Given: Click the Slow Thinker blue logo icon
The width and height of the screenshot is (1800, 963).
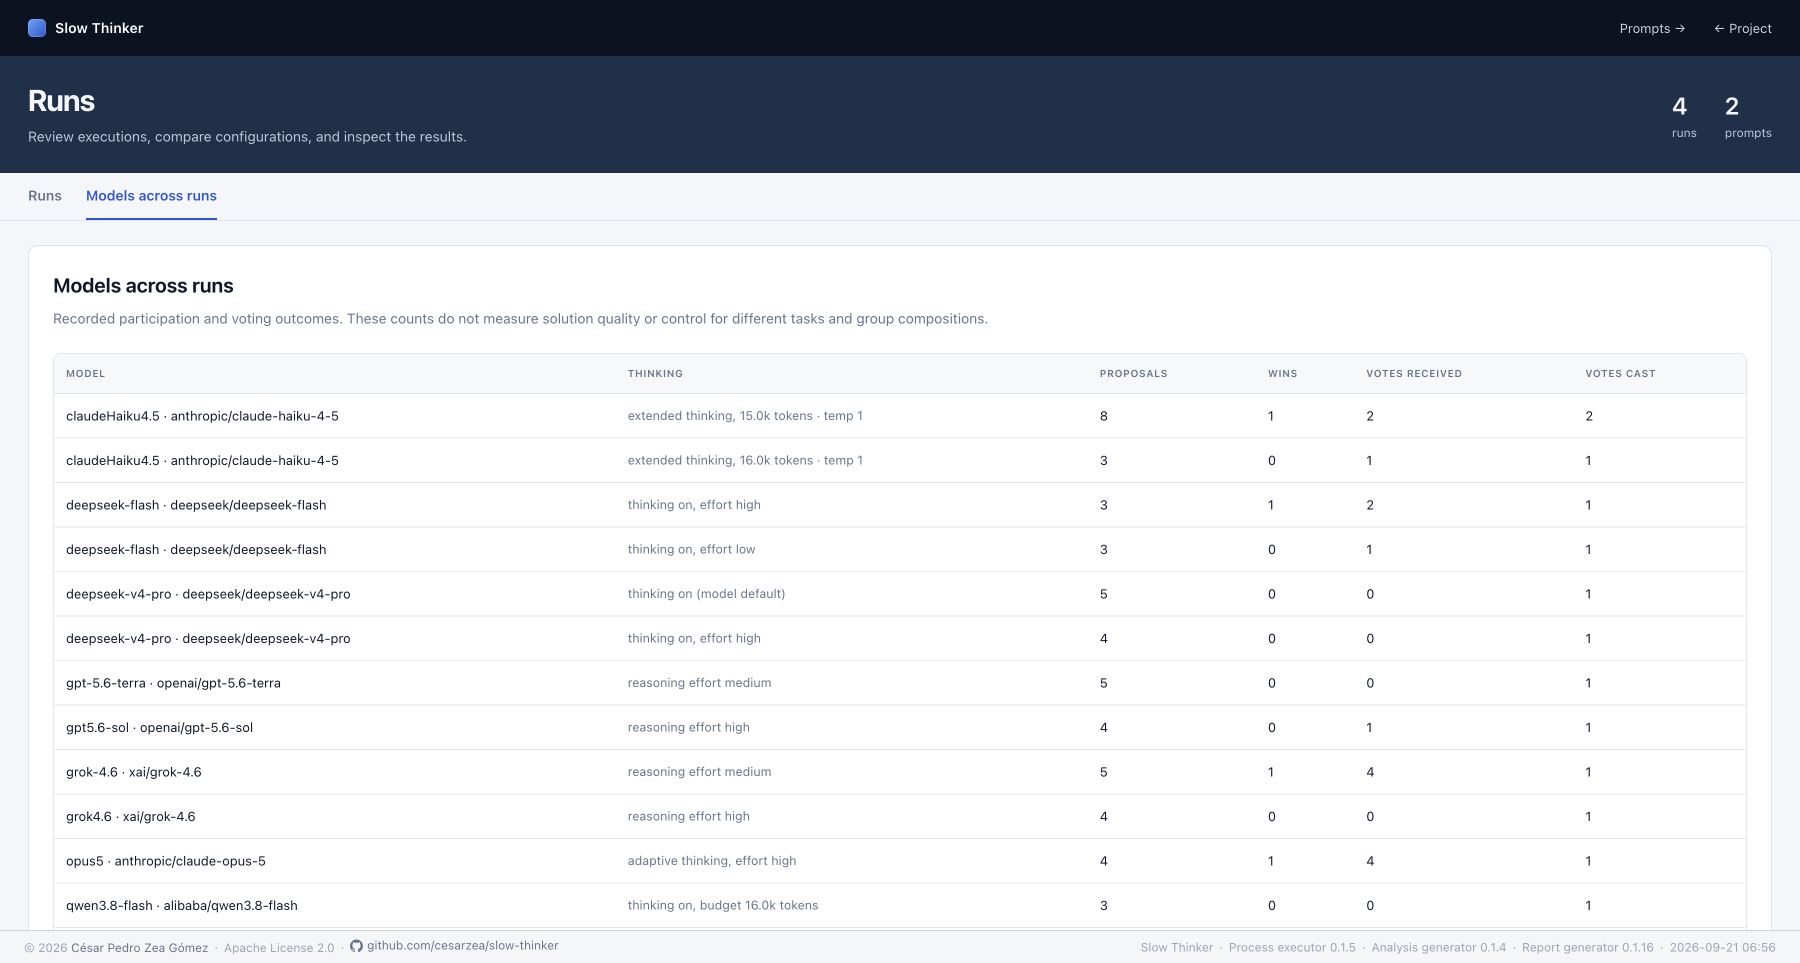Looking at the screenshot, I should [37, 28].
